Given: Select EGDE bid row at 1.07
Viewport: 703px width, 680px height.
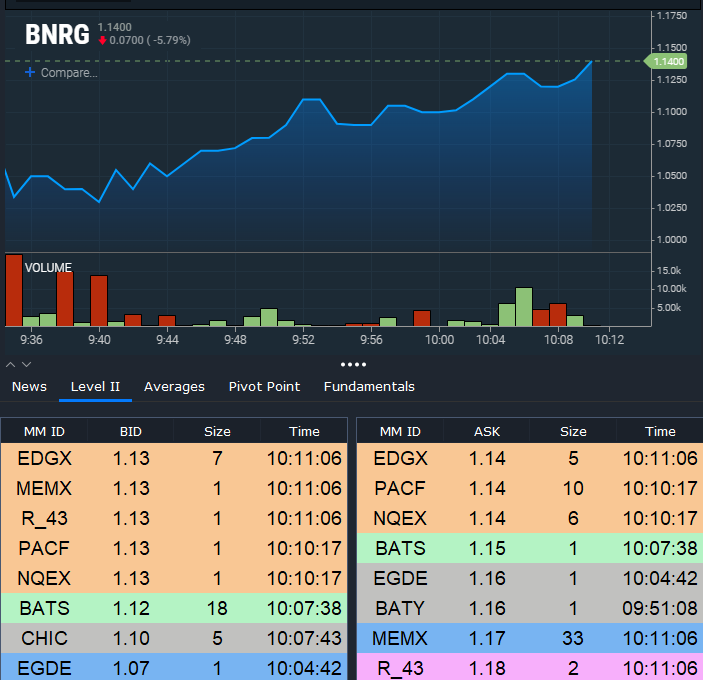Looking at the screenshot, I should coord(174,667).
